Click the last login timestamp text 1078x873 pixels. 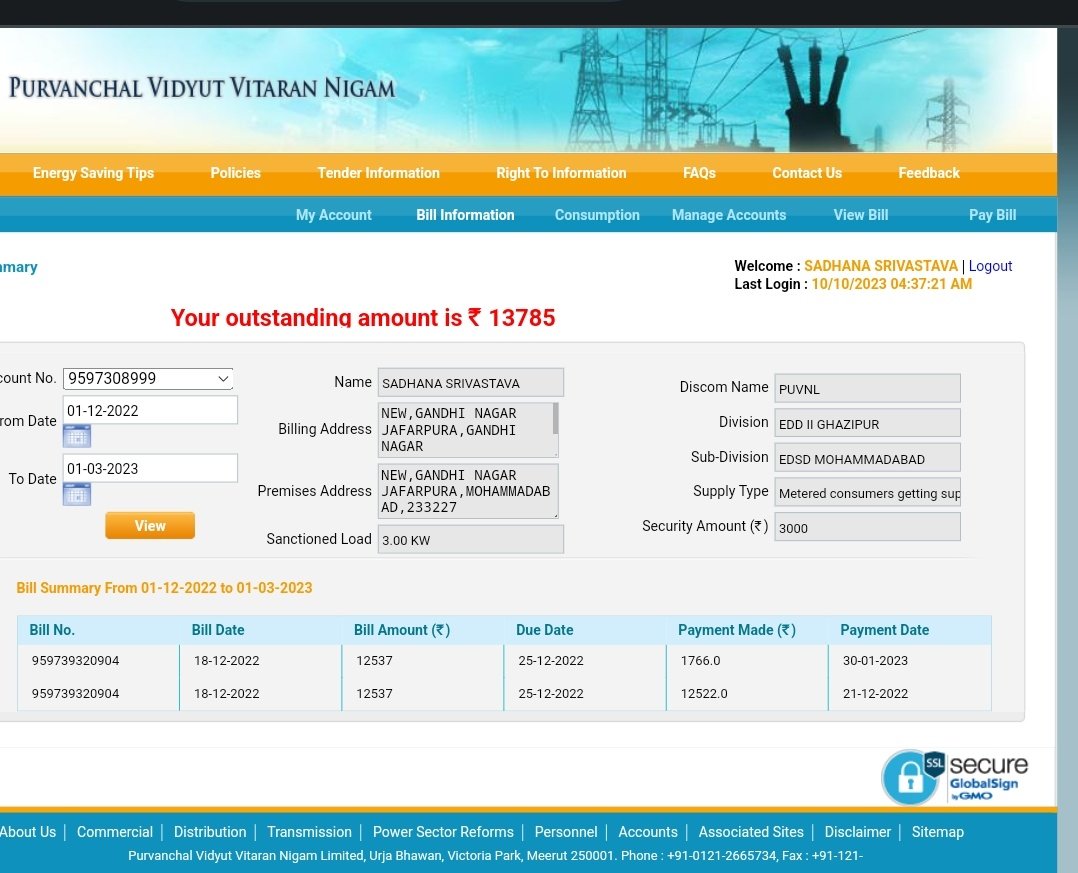point(892,284)
